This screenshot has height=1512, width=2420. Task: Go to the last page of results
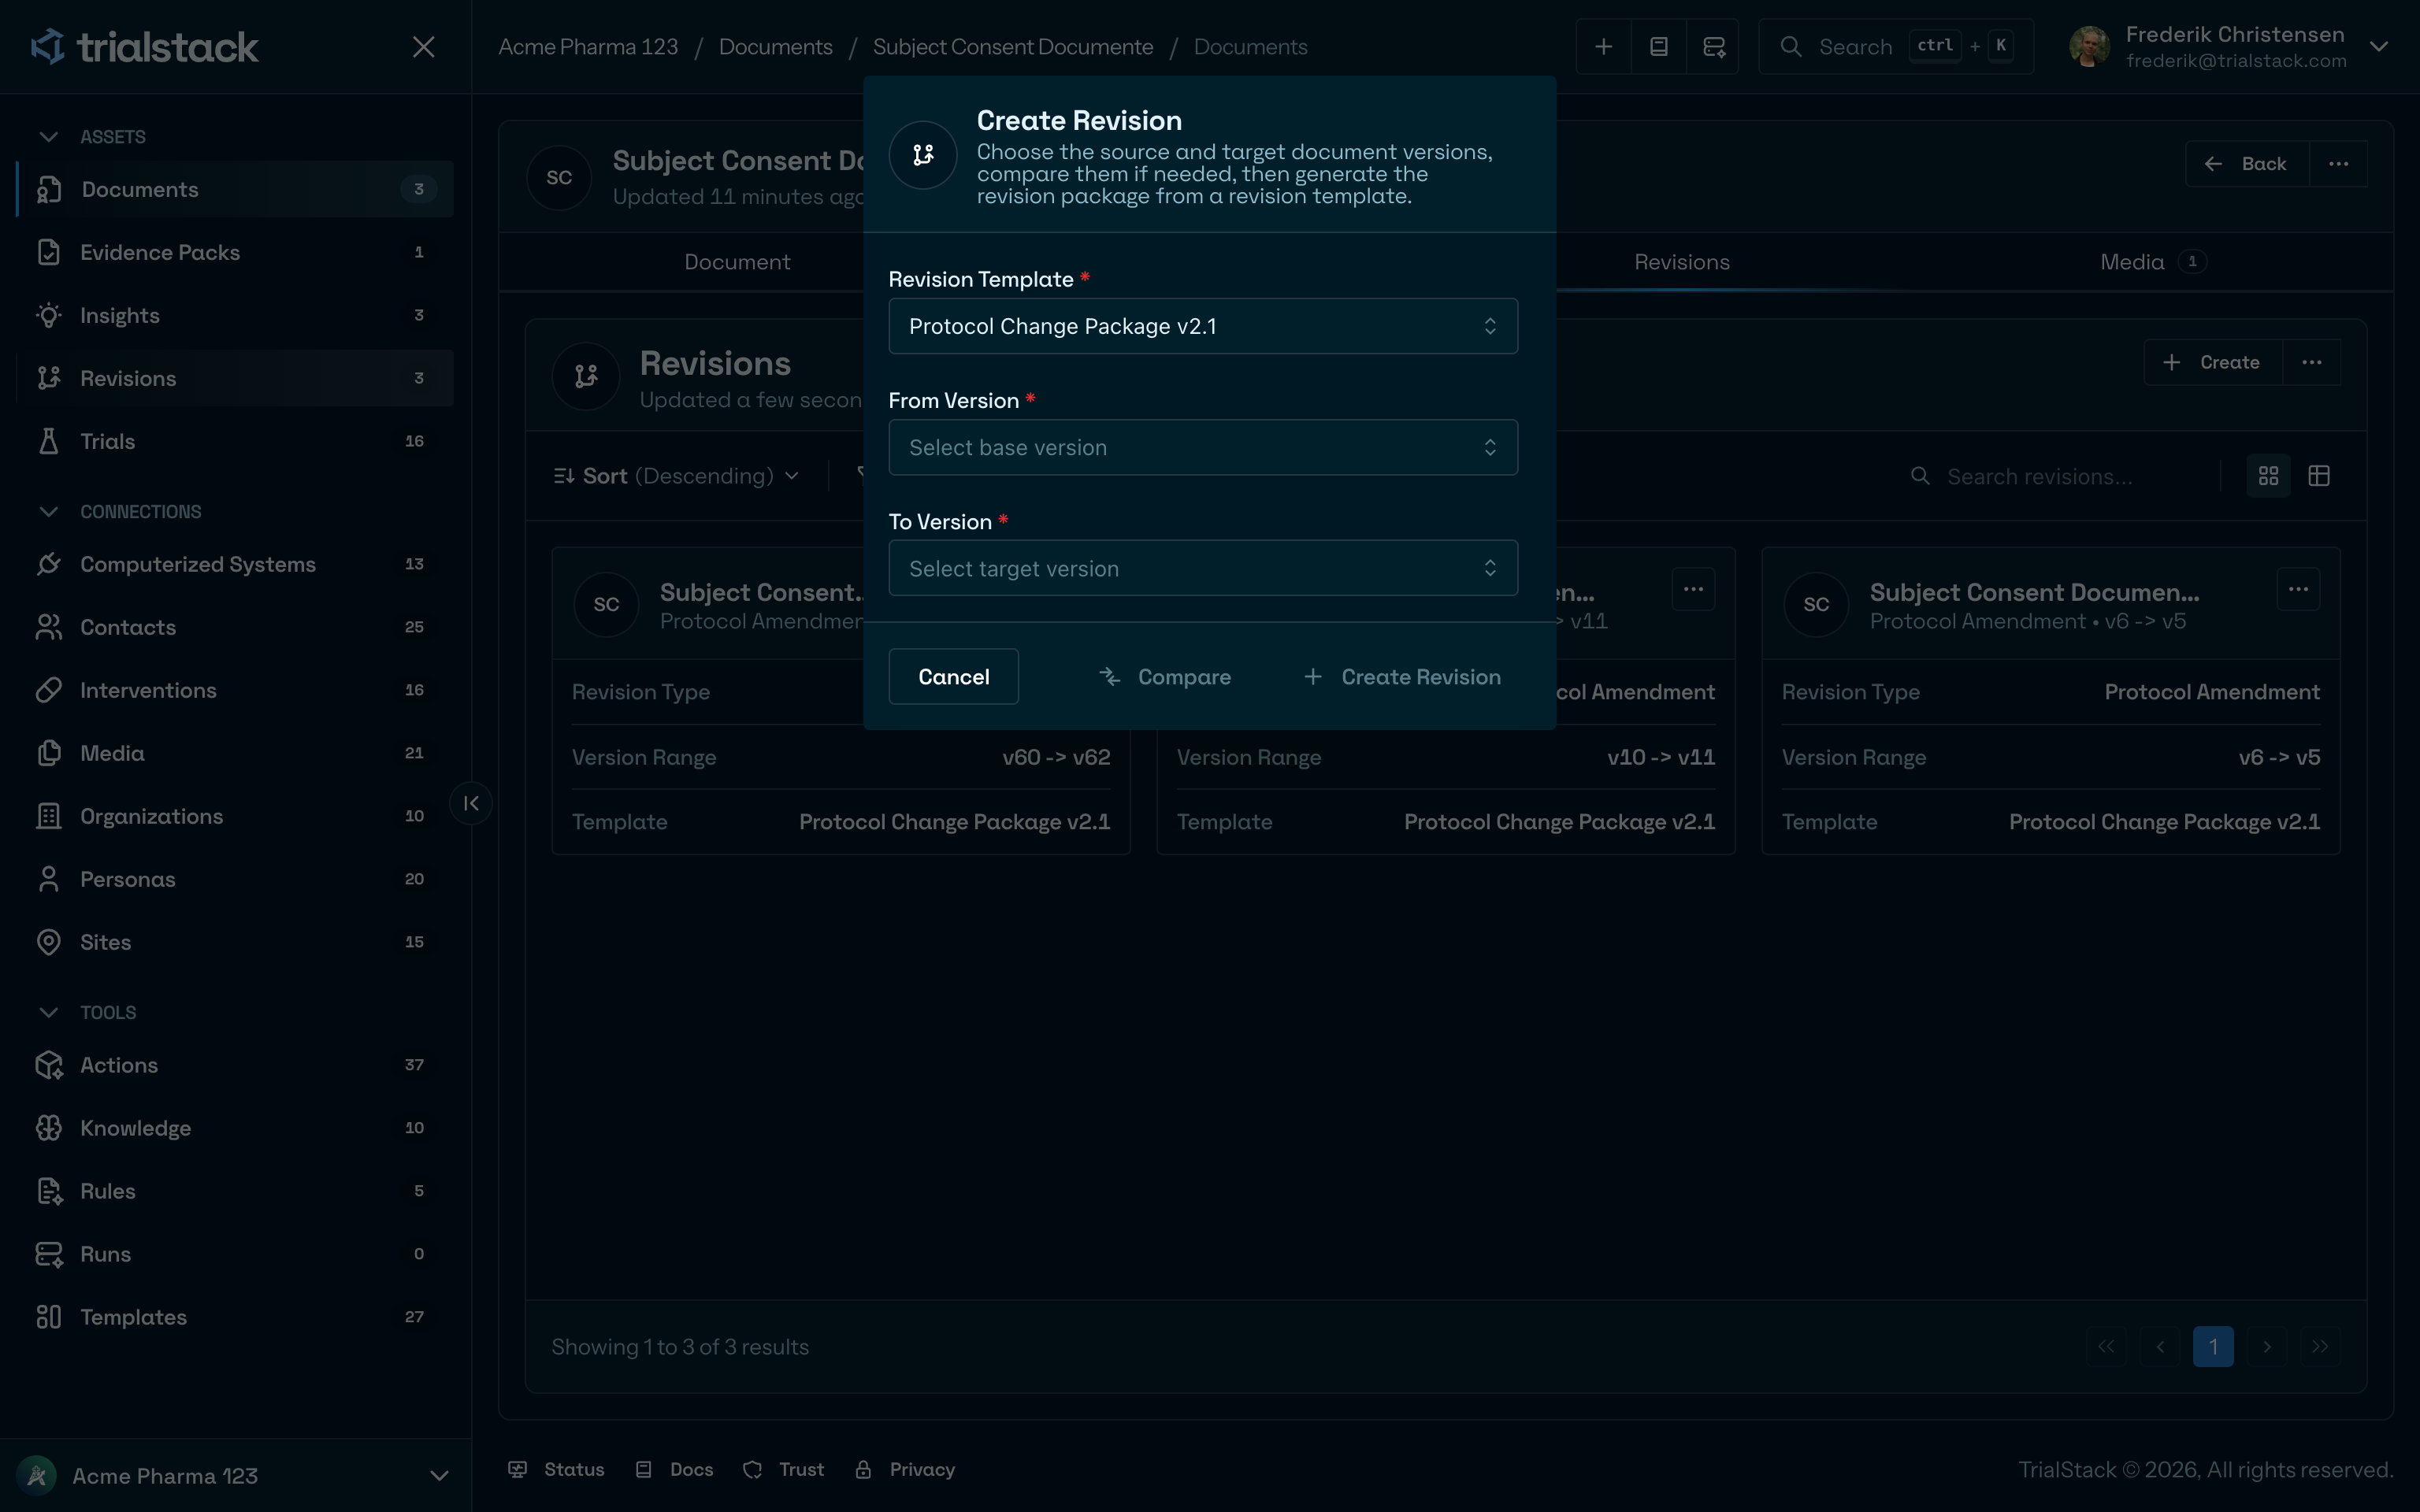coord(2320,1347)
